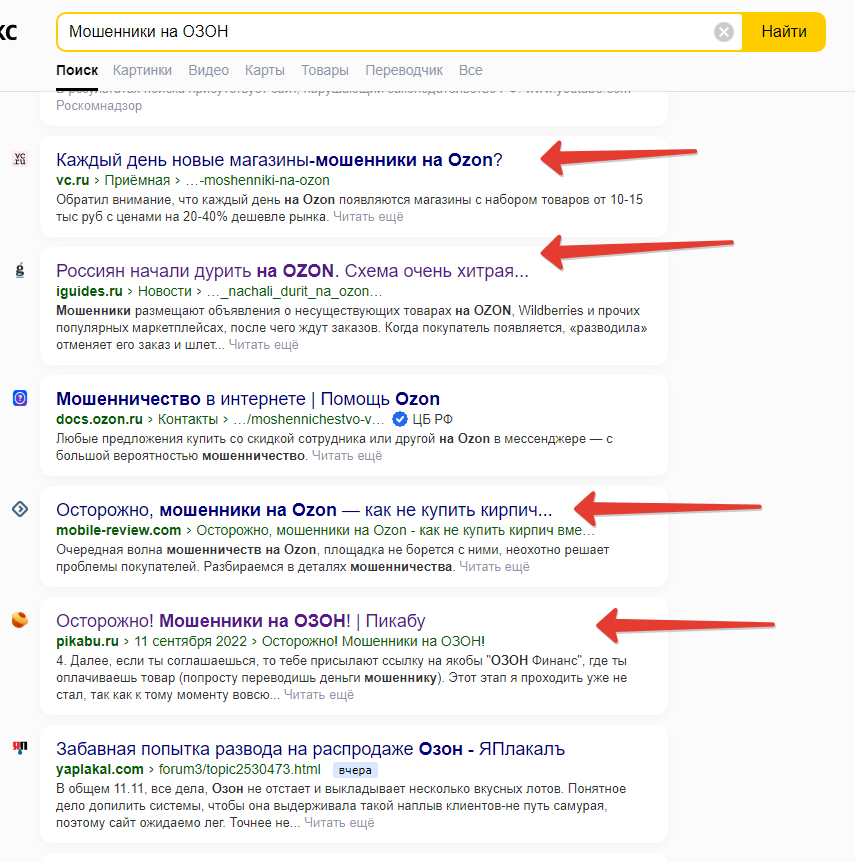Open the Видео tab
This screenshot has width=855, height=862.
208,70
